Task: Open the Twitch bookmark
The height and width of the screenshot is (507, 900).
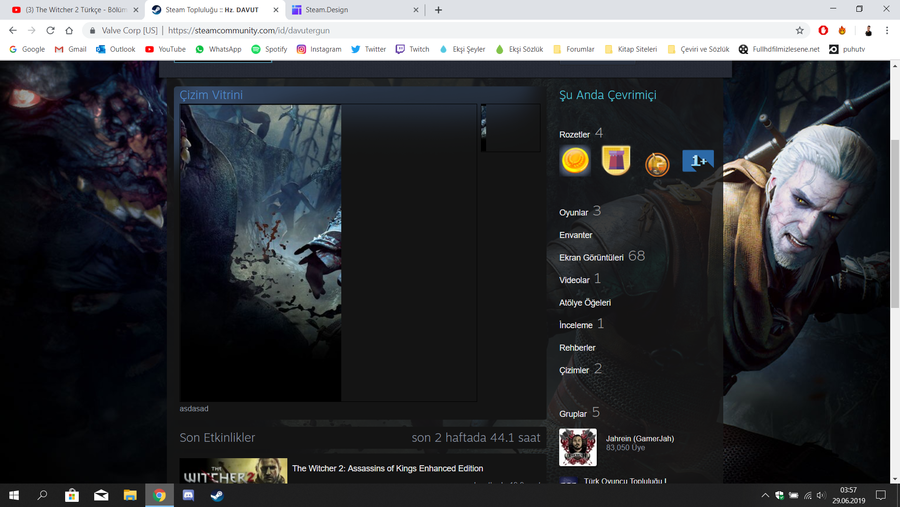Action: 413,49
